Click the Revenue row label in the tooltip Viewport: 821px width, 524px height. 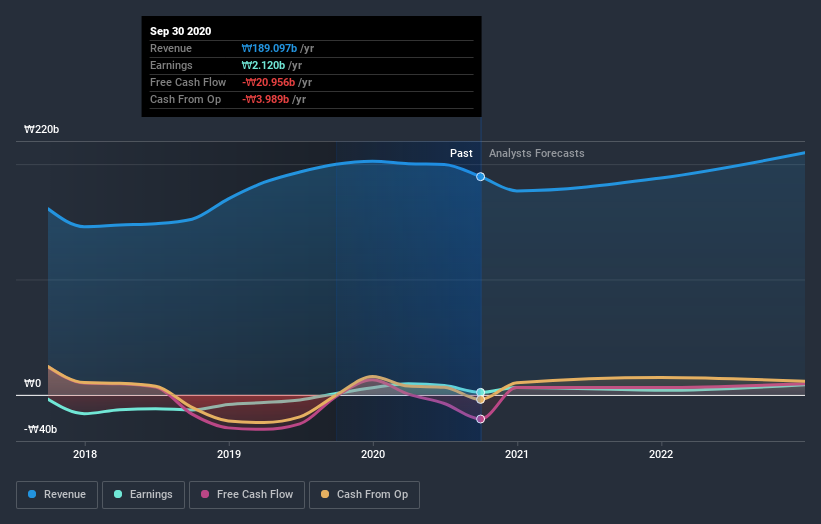coord(171,48)
